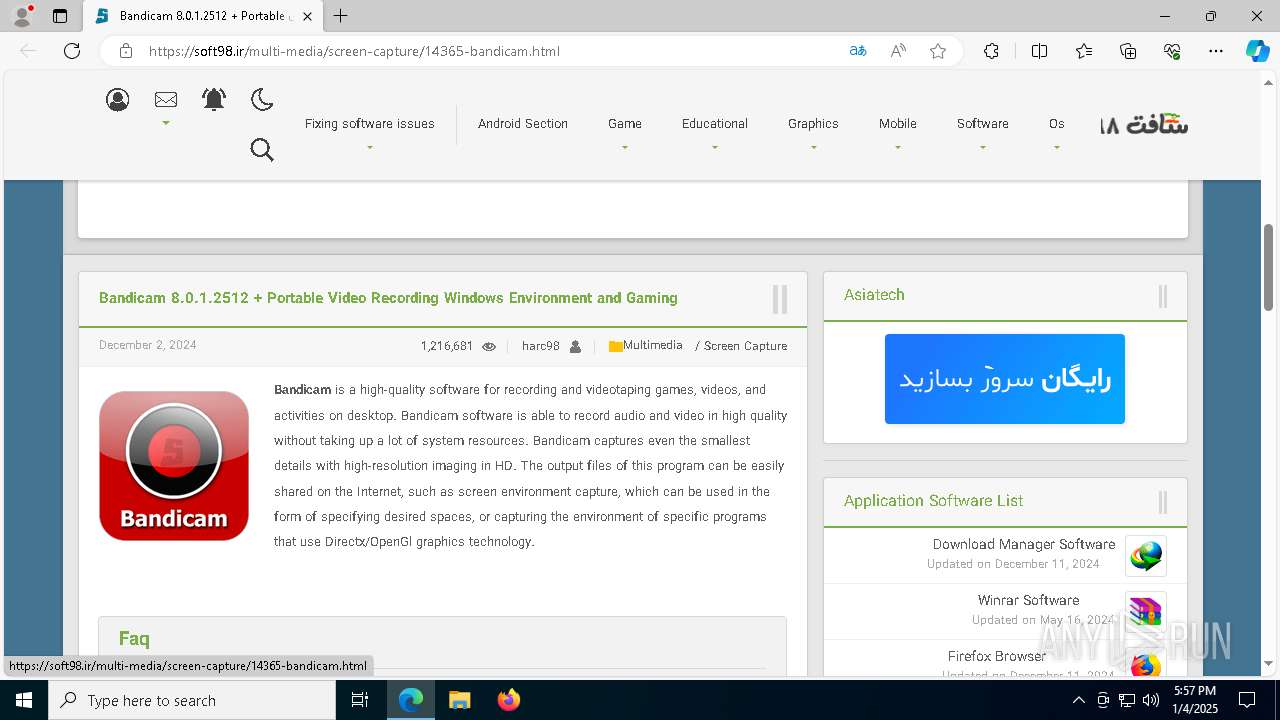Open the Multimedia category link
The height and width of the screenshot is (720, 1280).
pyautogui.click(x=653, y=345)
